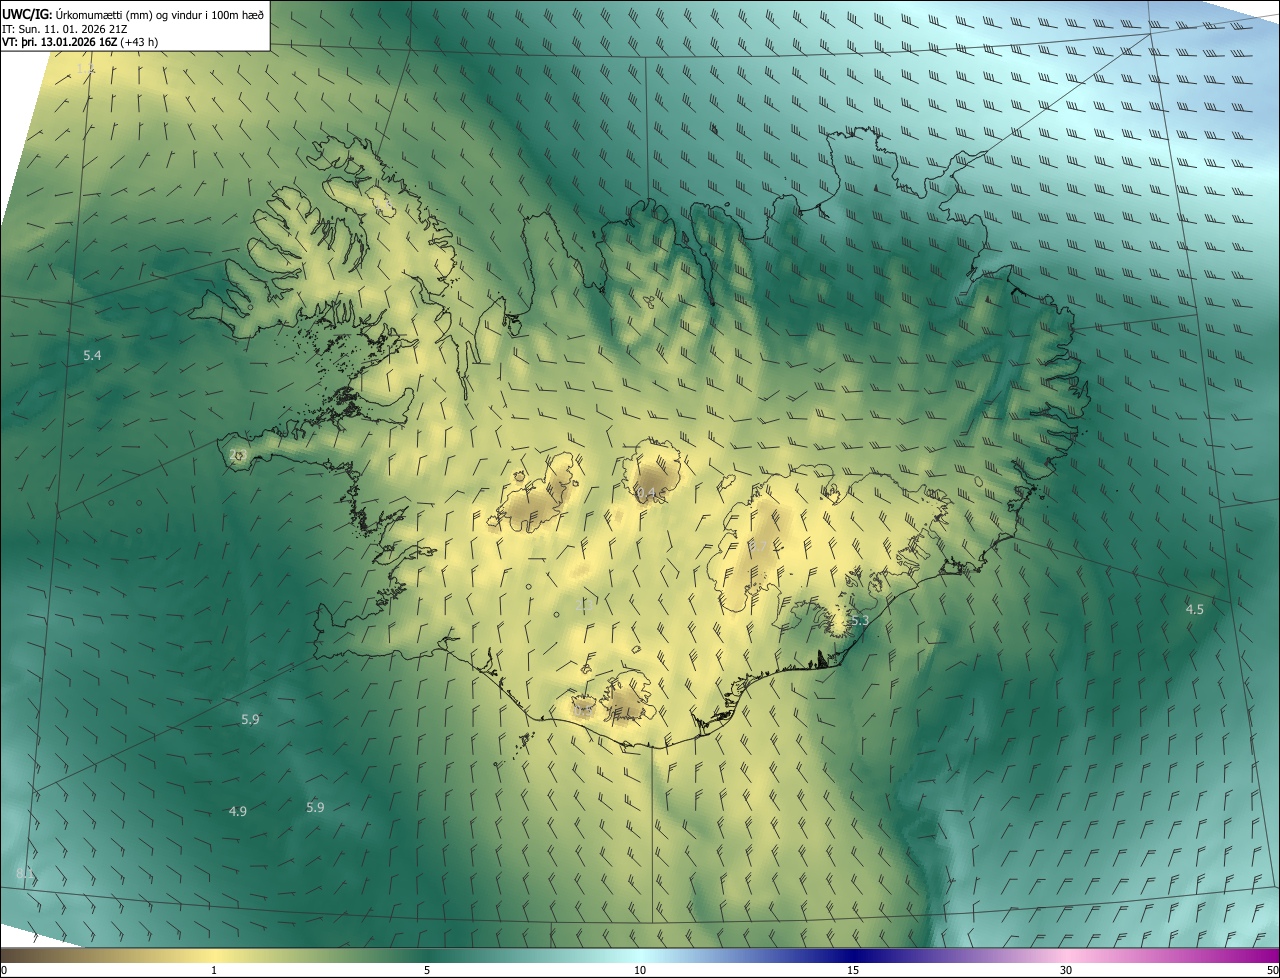Click the '5' tick on the color scale
Viewport: 1280px width, 978px height.
coord(427,971)
